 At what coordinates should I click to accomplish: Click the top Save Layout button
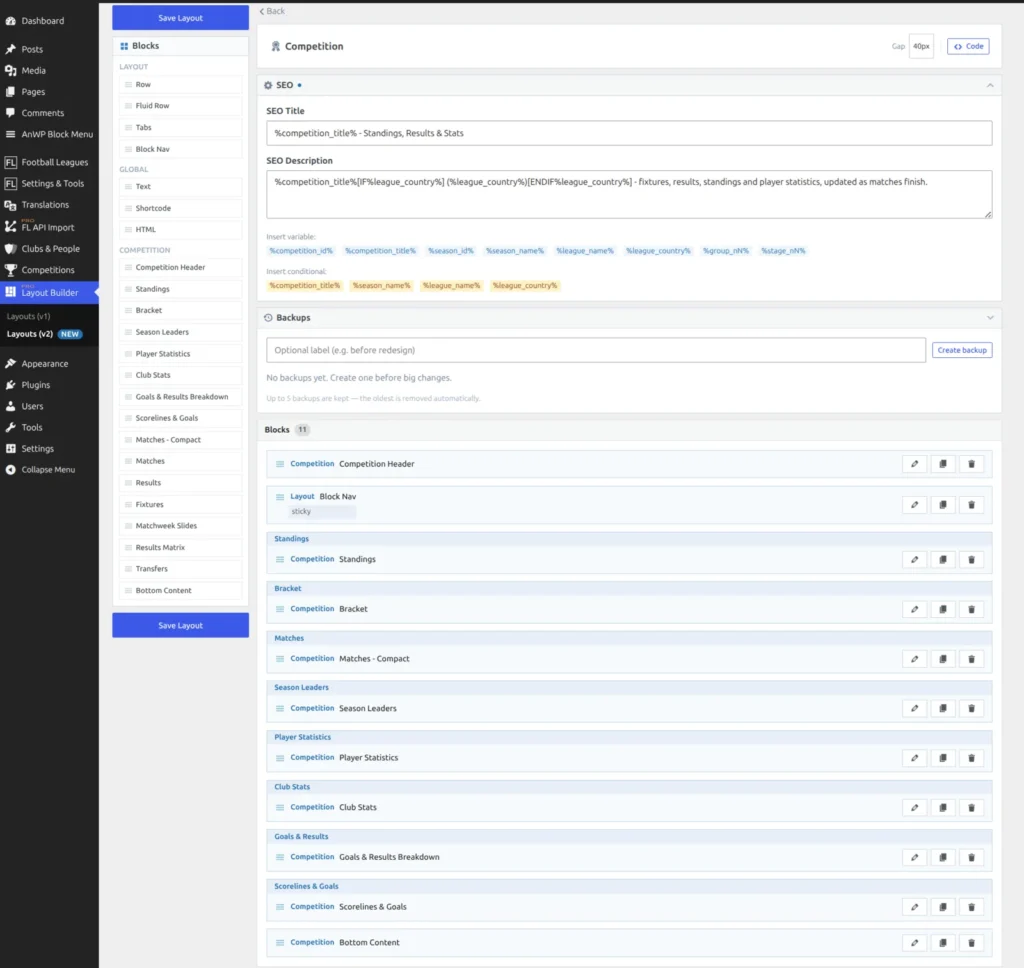point(180,18)
